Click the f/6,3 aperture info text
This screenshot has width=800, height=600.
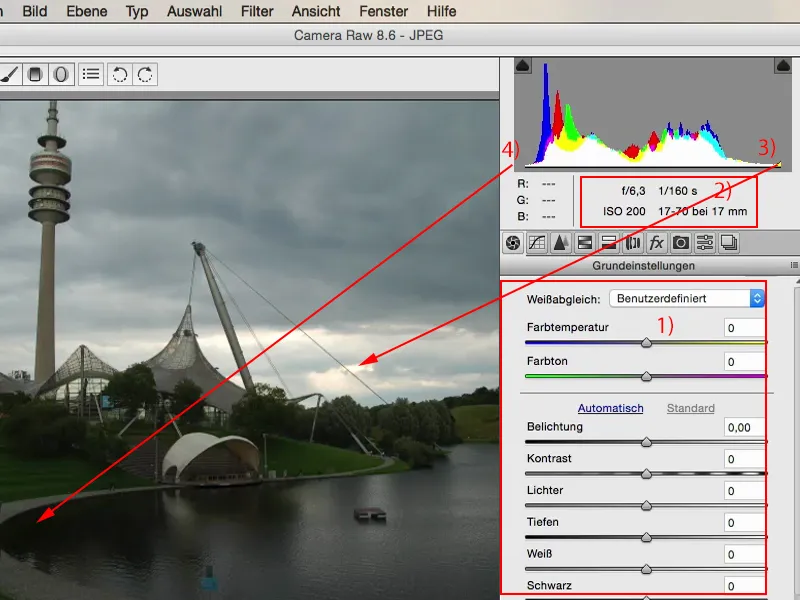pyautogui.click(x=633, y=191)
